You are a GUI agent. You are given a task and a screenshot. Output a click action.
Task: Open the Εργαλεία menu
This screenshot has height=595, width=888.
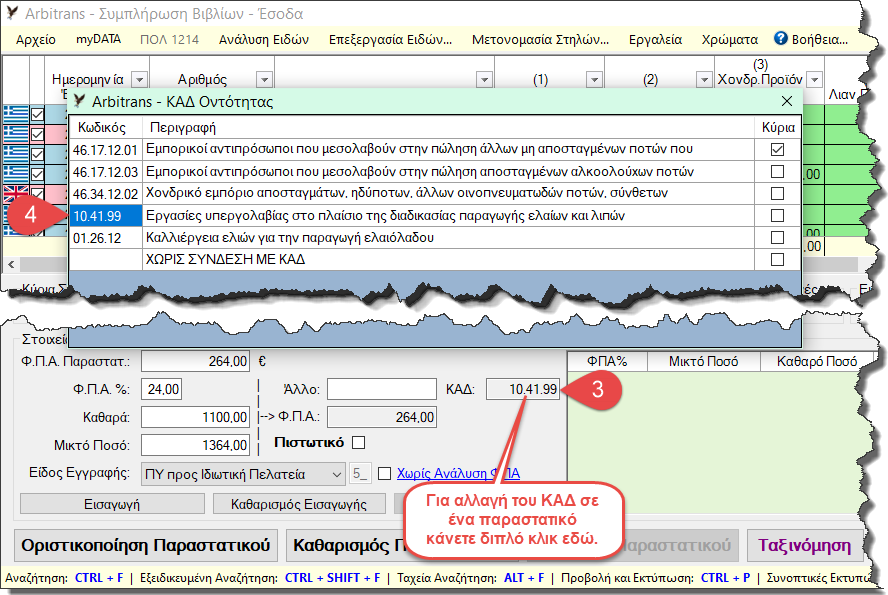click(655, 40)
